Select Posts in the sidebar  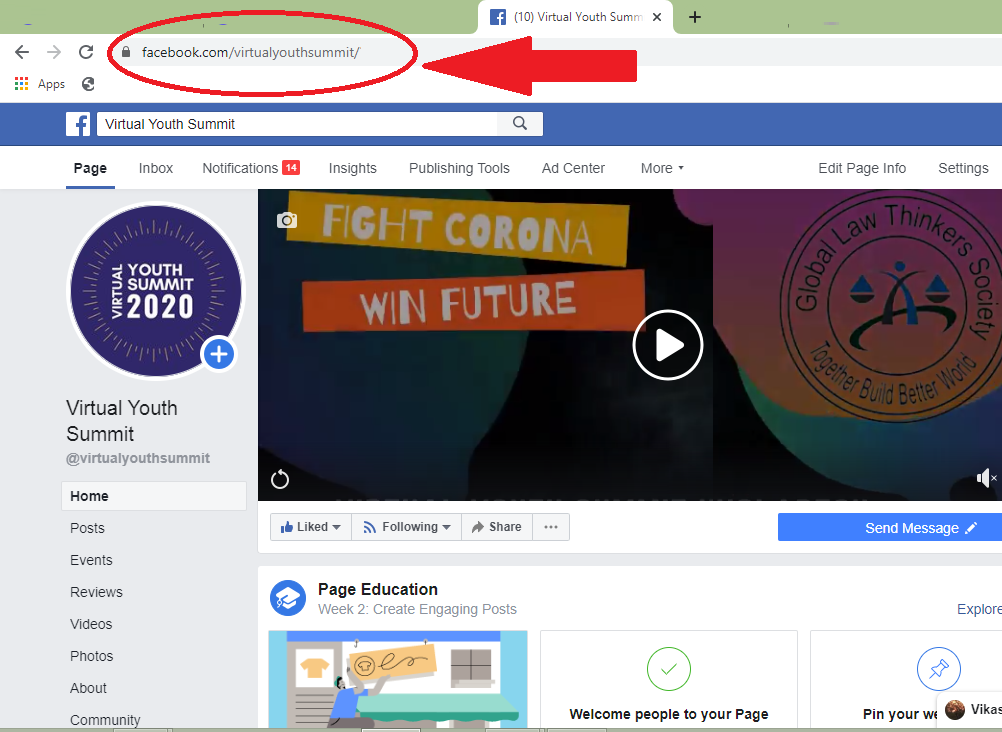pos(88,528)
